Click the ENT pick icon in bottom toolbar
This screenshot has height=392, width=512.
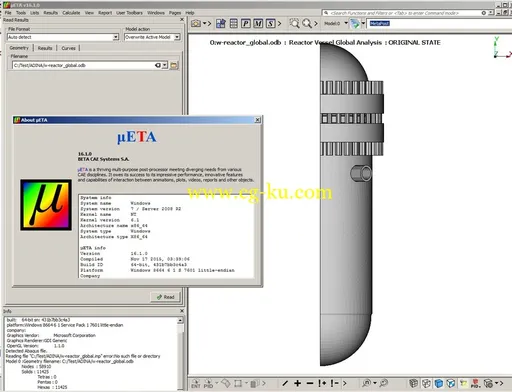pos(196,383)
